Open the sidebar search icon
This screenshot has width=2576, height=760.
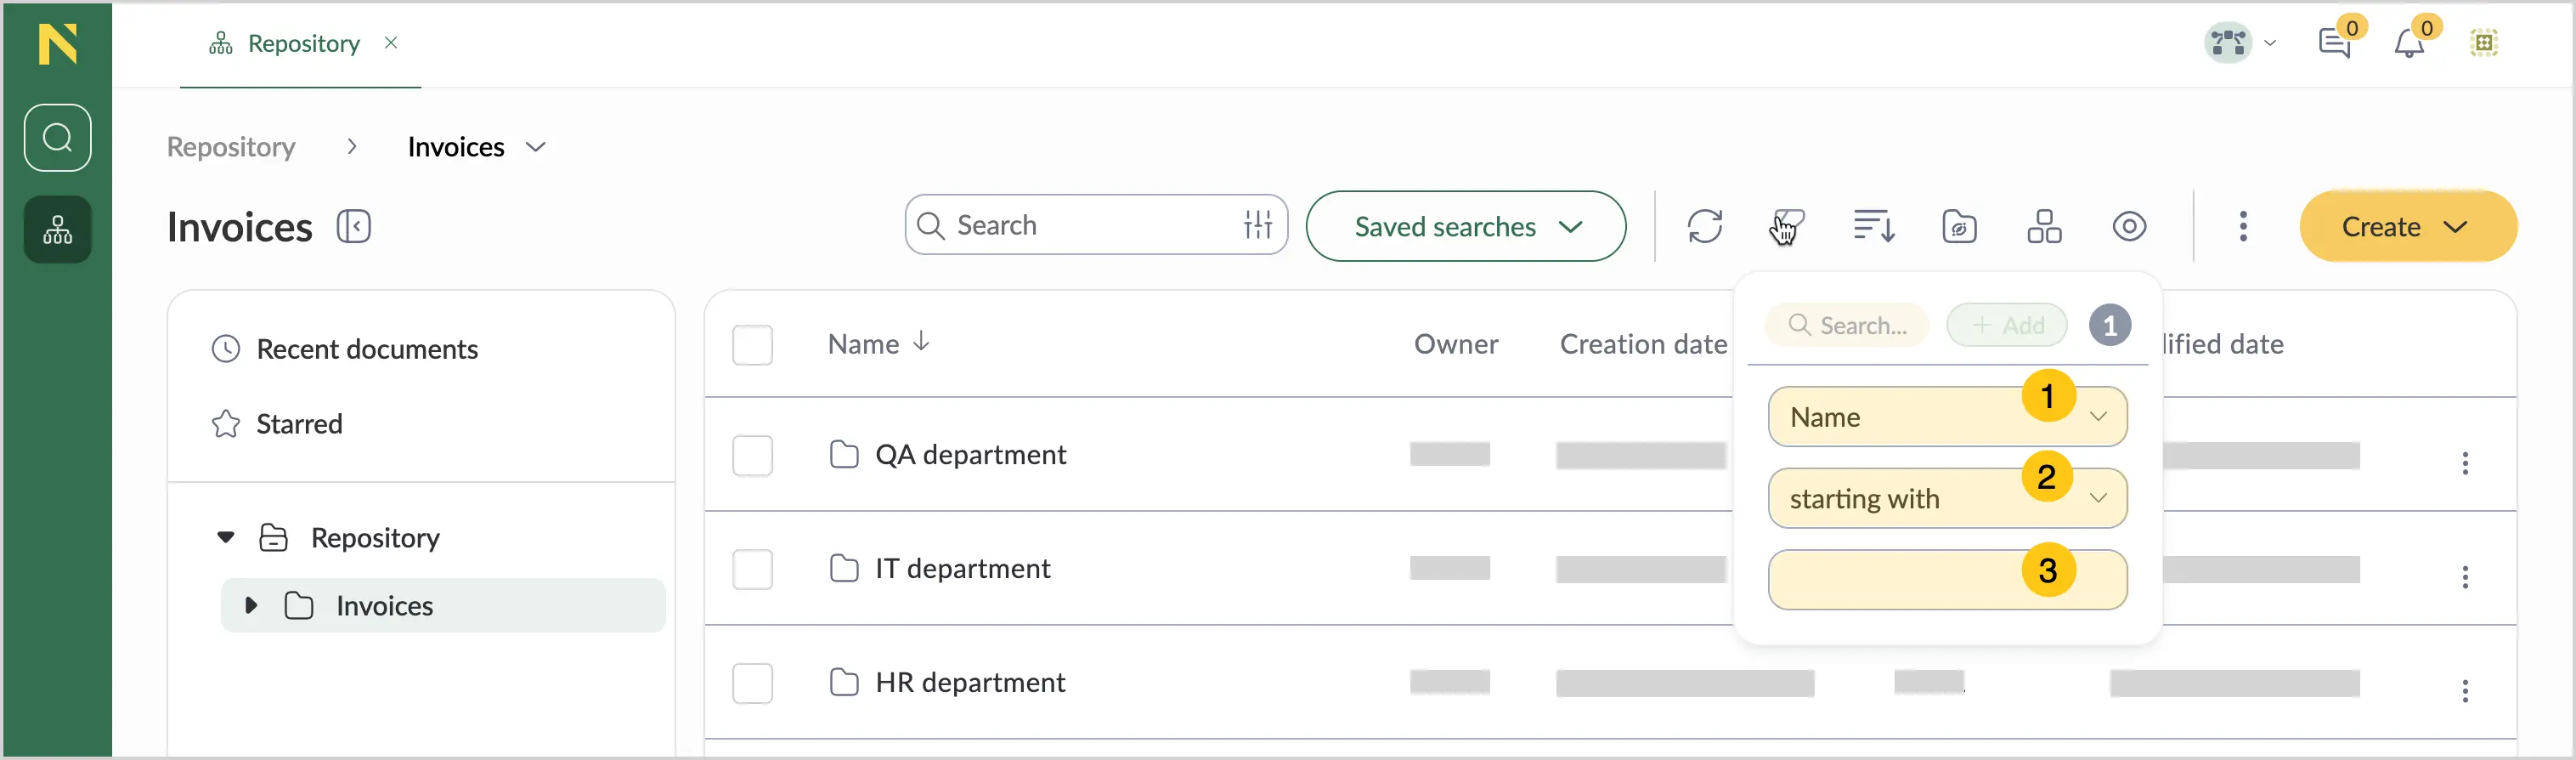[57, 138]
